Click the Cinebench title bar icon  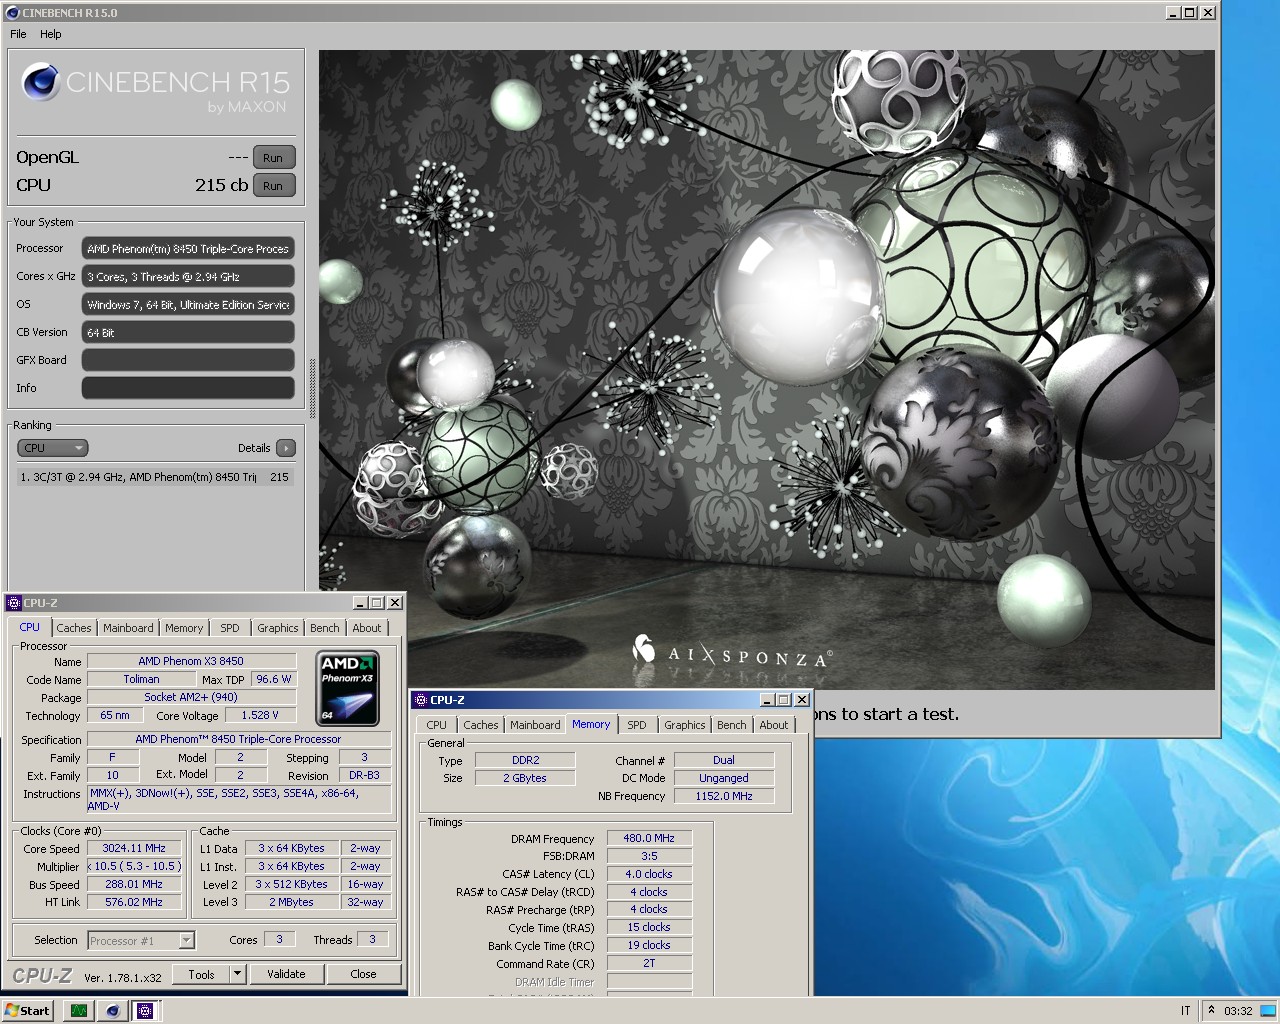[12, 12]
